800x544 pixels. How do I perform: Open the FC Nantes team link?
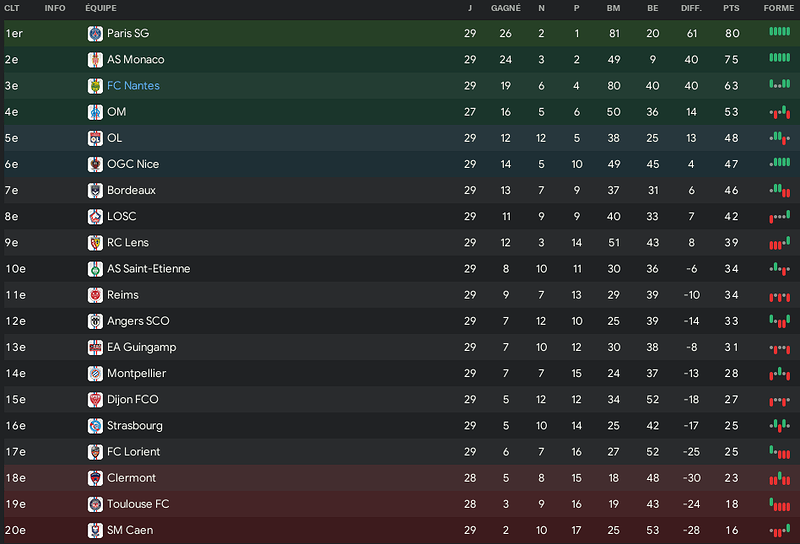133,86
